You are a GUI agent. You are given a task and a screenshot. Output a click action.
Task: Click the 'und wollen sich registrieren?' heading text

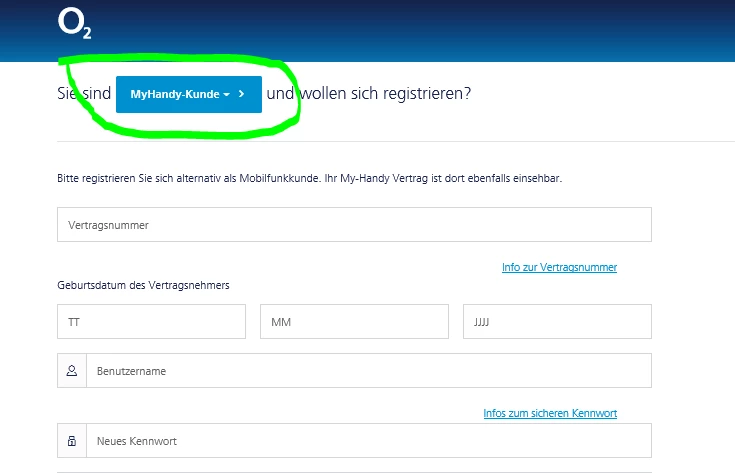369,93
